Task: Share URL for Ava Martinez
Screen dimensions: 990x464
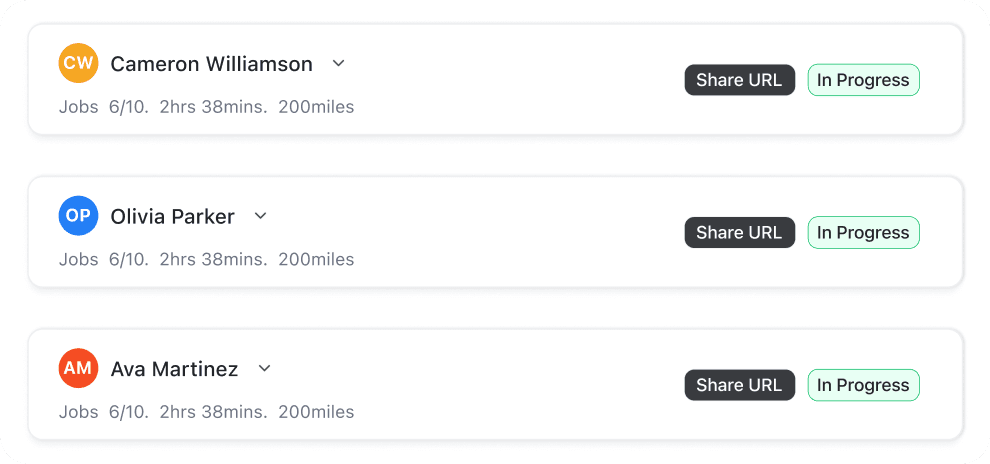Action: pos(739,385)
